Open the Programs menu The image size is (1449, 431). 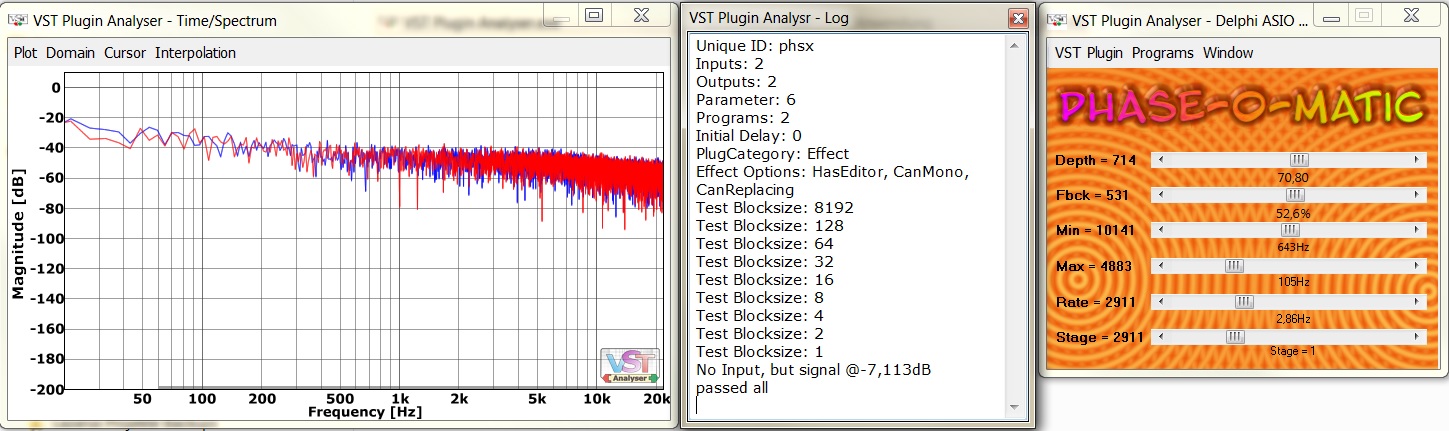point(1162,53)
